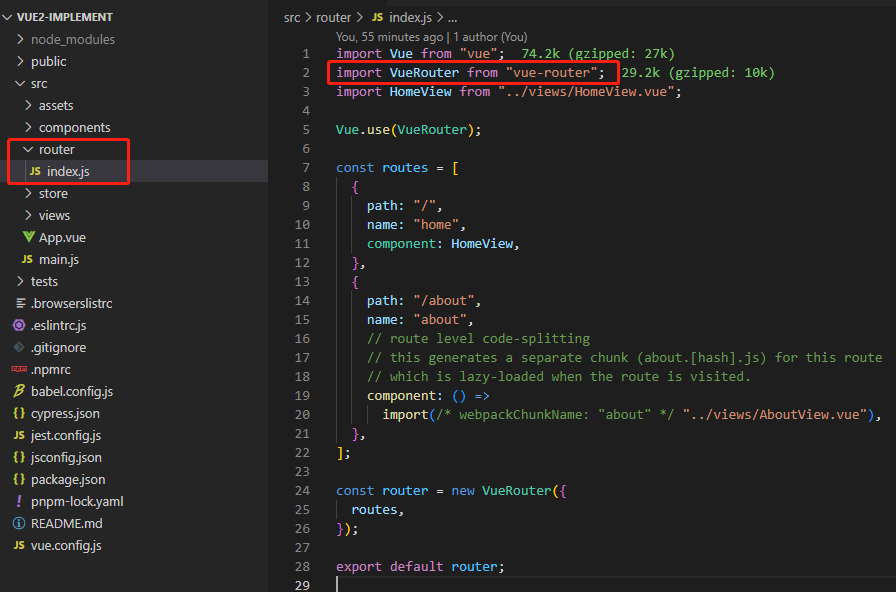Click the JS icon in the breadcrumb
The width and height of the screenshot is (896, 592).
click(x=377, y=18)
